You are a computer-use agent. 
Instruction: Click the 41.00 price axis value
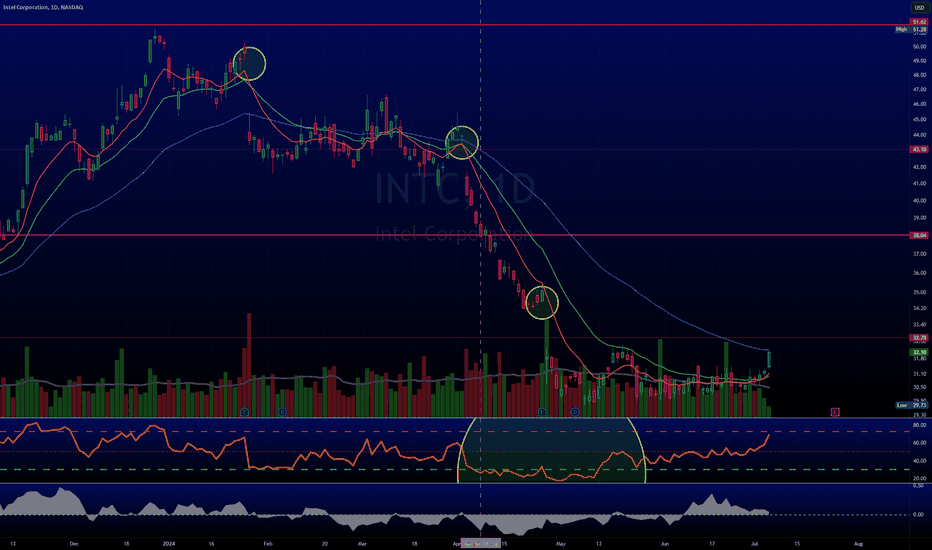pyautogui.click(x=919, y=183)
